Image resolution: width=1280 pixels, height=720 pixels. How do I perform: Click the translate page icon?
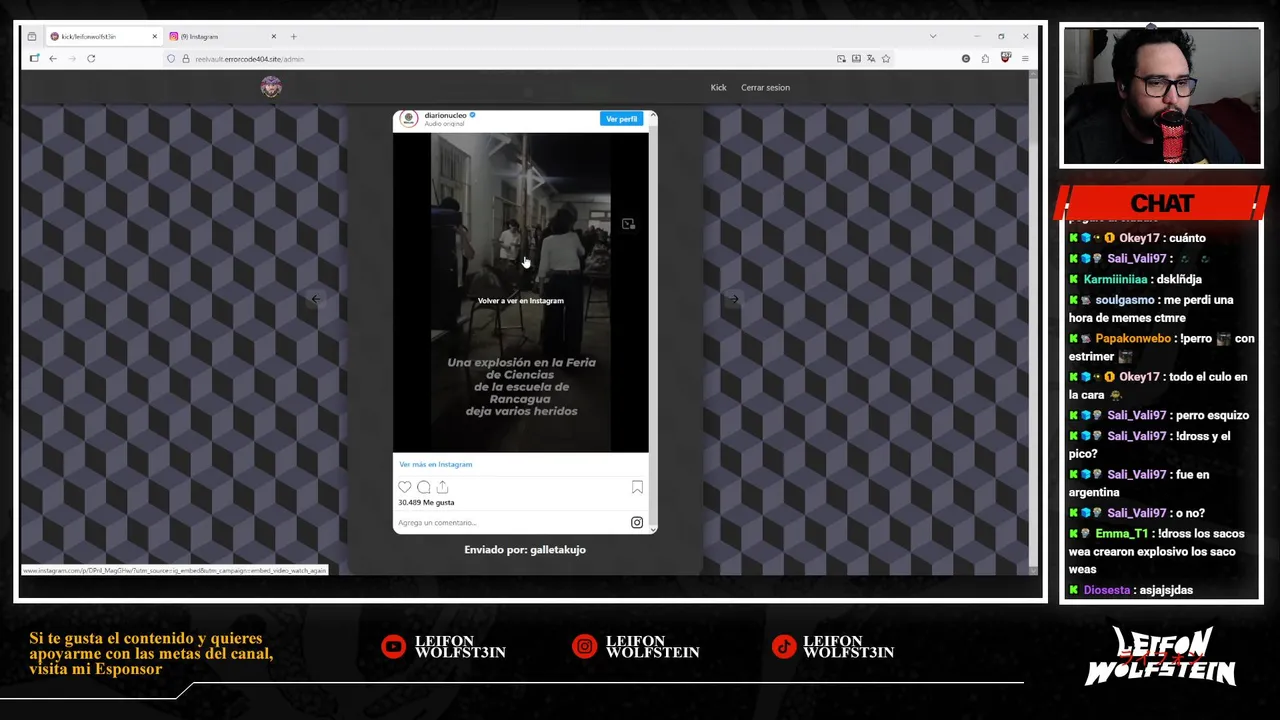click(871, 59)
